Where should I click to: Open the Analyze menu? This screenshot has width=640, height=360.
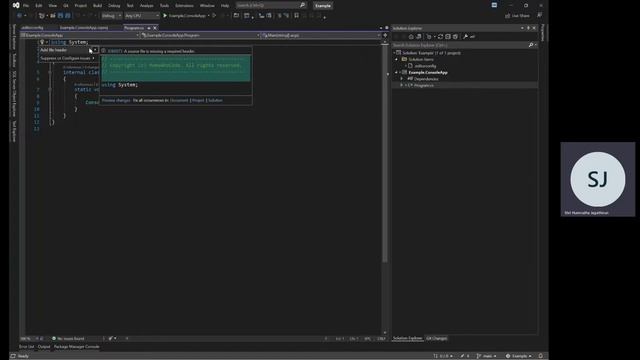[x=147, y=6]
